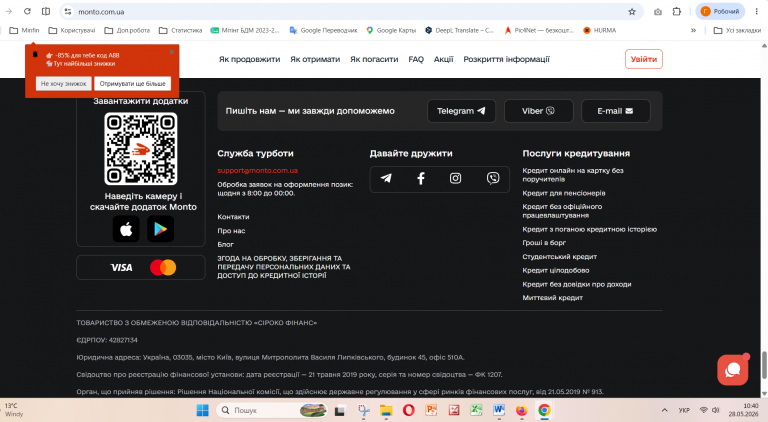The height and width of the screenshot is (422, 768).
Task: Click the Telegram icon under Давайте дружити
Action: (386, 178)
